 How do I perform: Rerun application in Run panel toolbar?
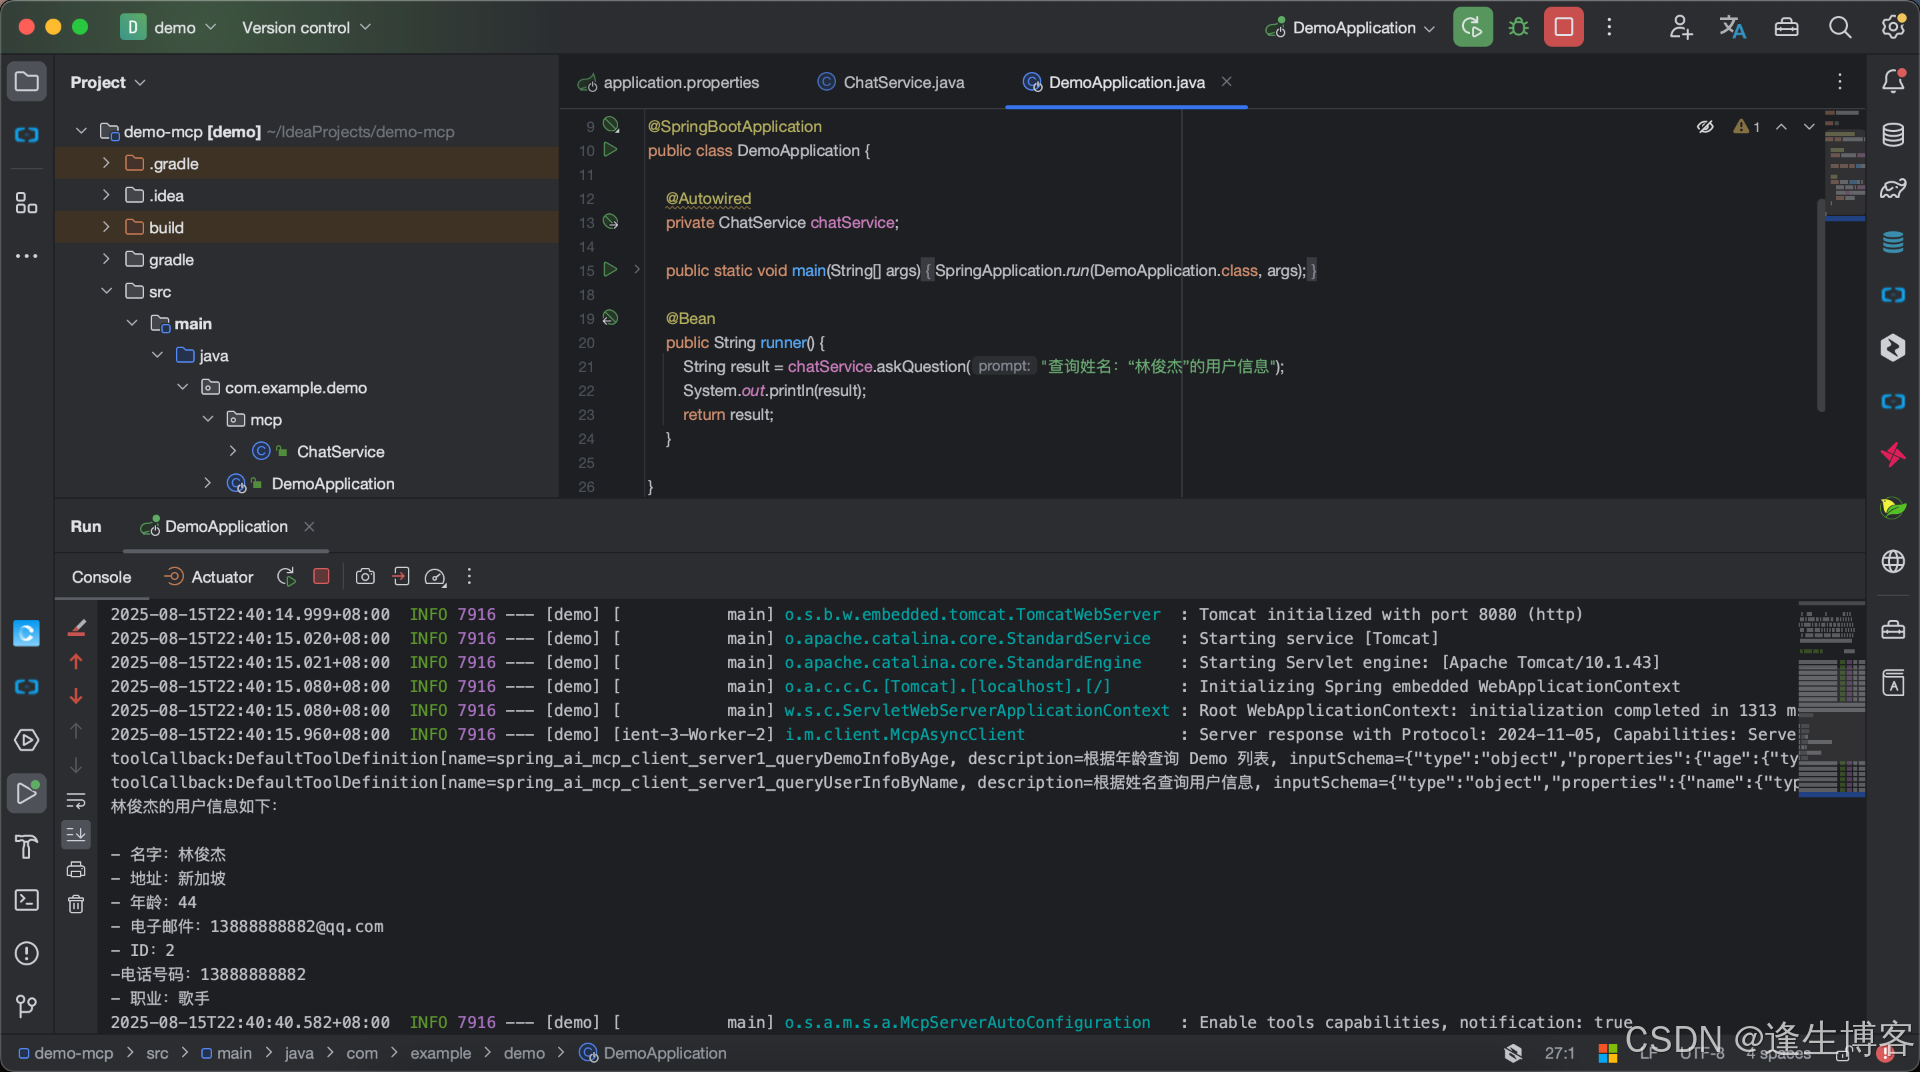click(286, 577)
